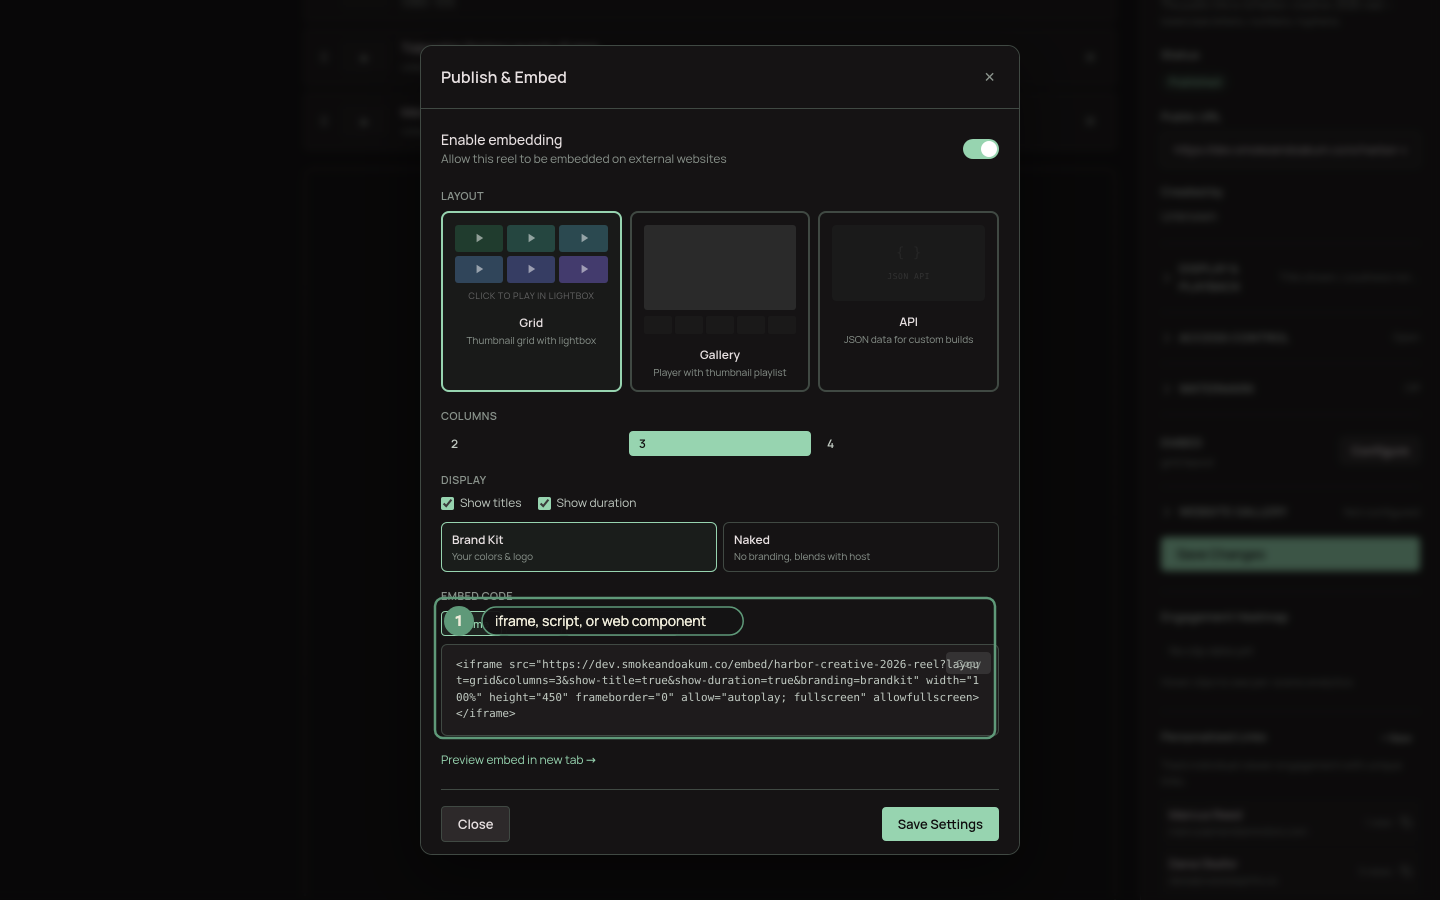Set columns to 4
This screenshot has height=900, width=1440.
[x=908, y=444]
